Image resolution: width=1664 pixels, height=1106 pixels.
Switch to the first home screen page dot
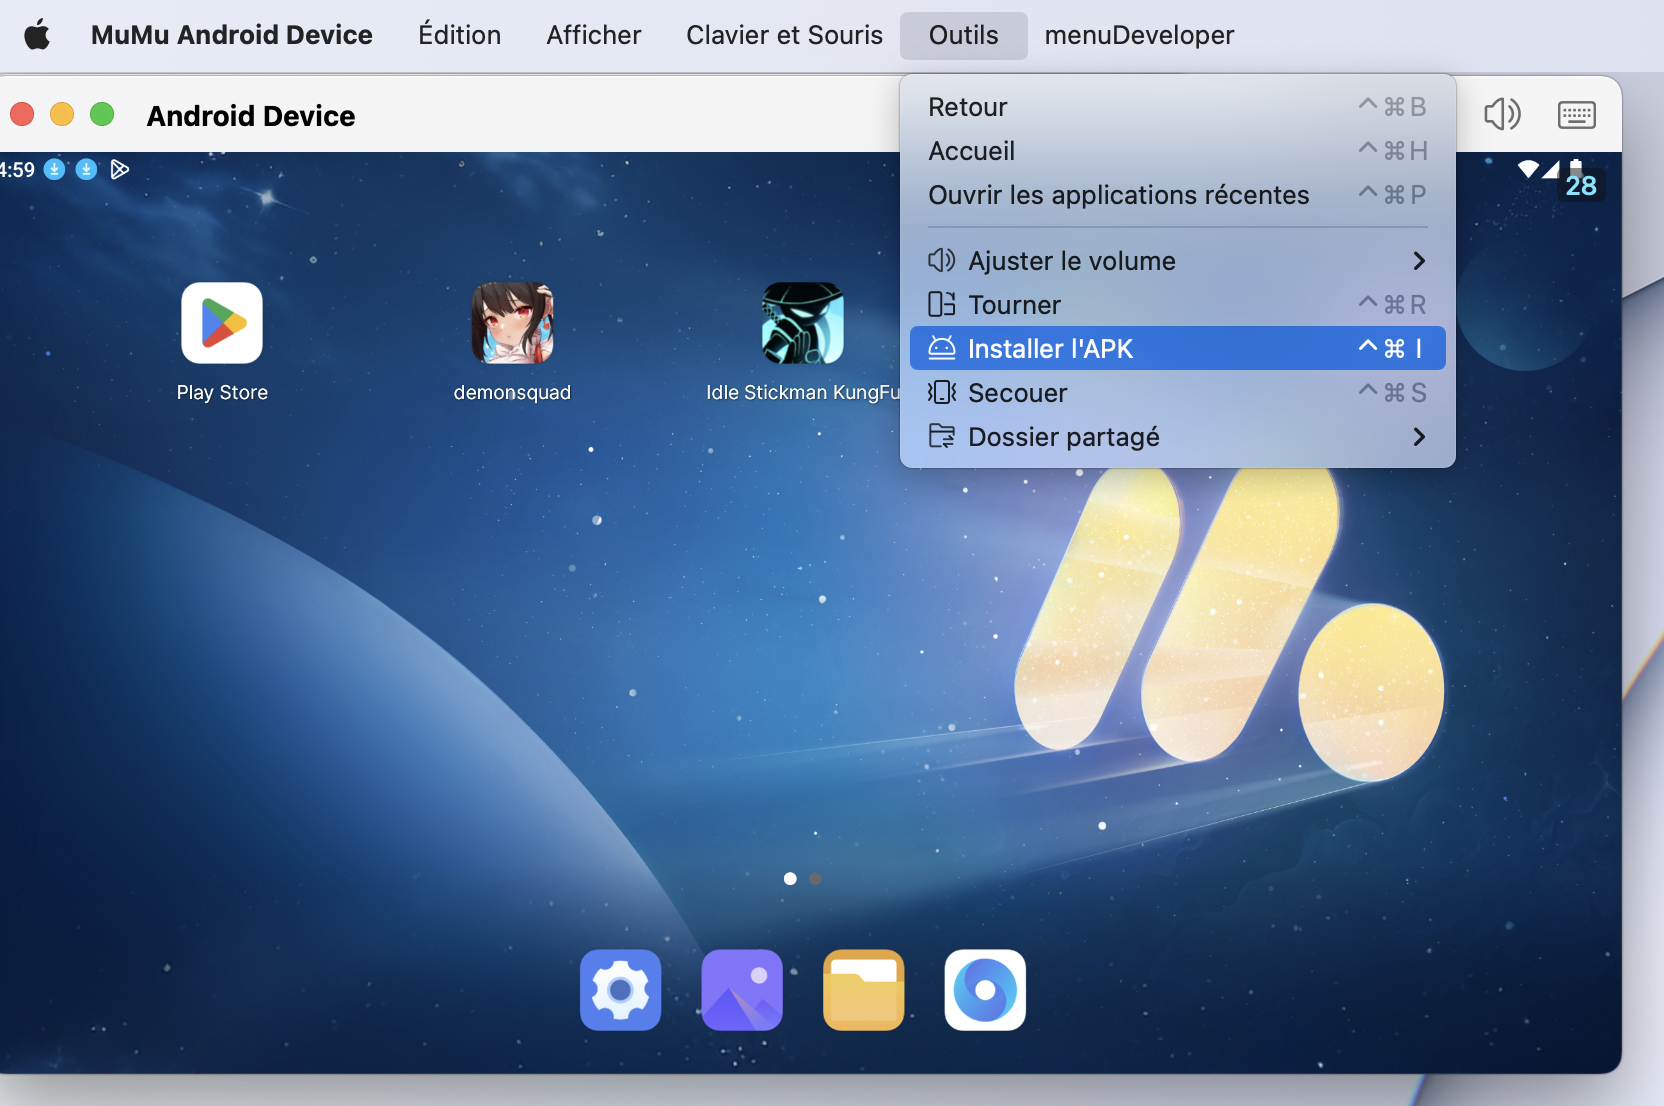coord(790,879)
